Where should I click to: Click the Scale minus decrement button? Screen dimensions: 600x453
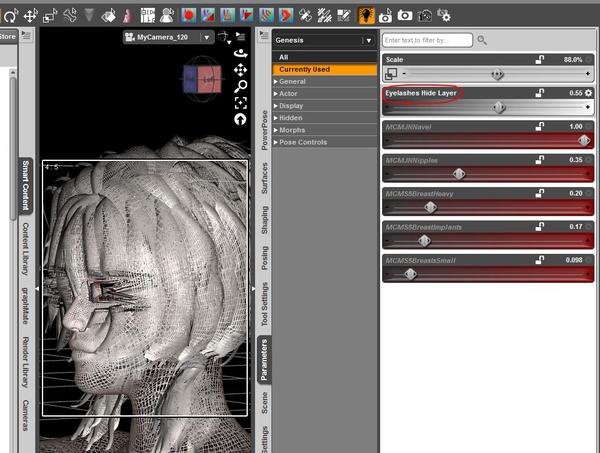(404, 73)
